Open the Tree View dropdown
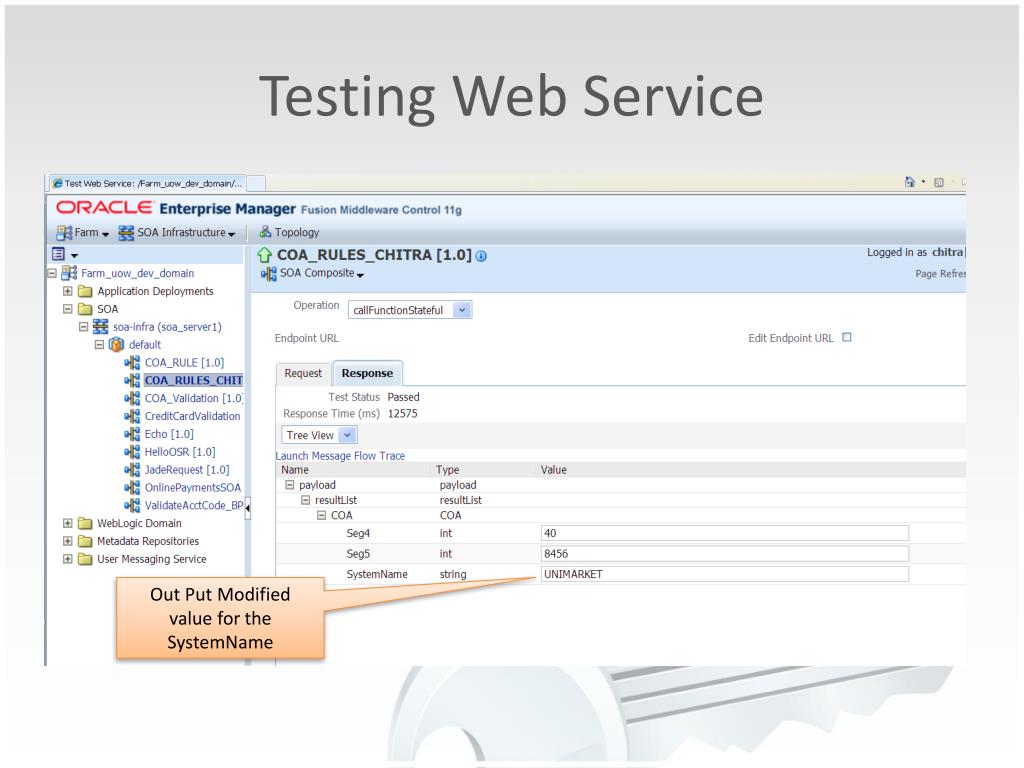The image size is (1024, 768). pyautogui.click(x=319, y=435)
